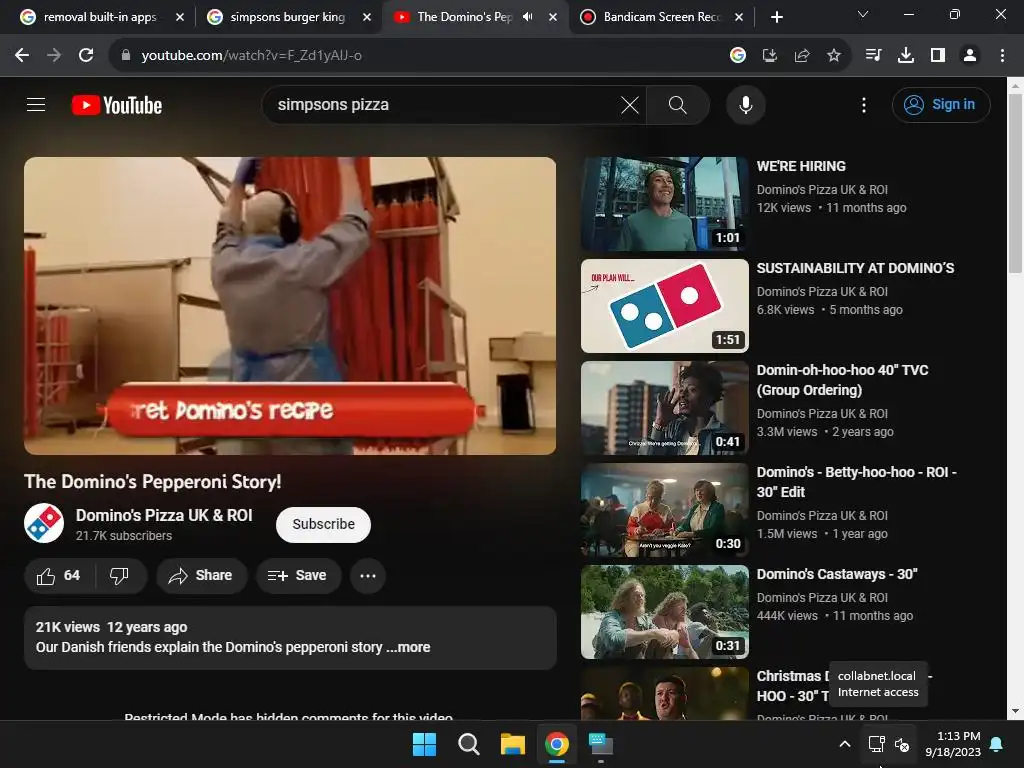
Task: Share this page icon in address bar
Action: click(x=802, y=56)
